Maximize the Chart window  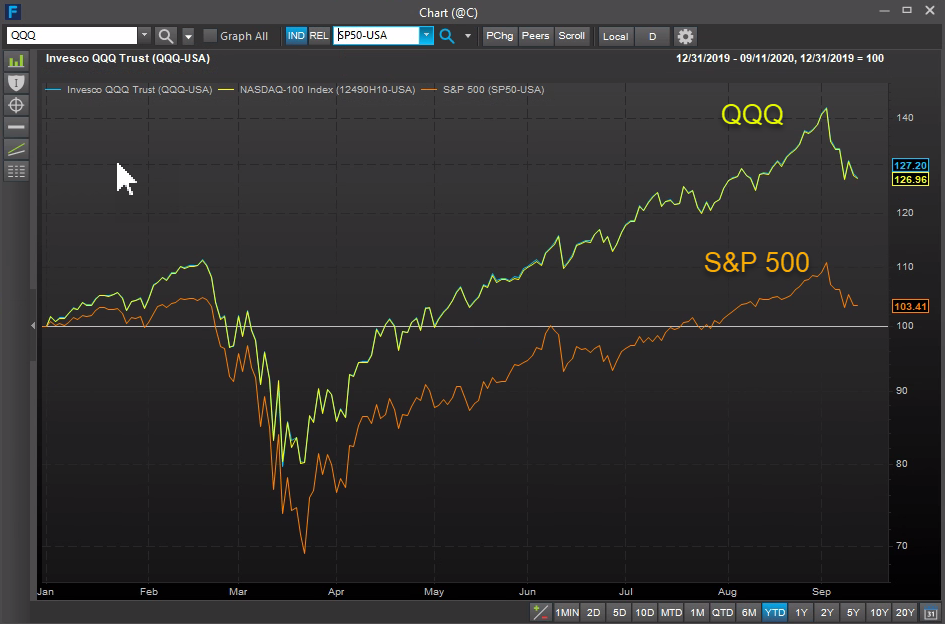[906, 10]
